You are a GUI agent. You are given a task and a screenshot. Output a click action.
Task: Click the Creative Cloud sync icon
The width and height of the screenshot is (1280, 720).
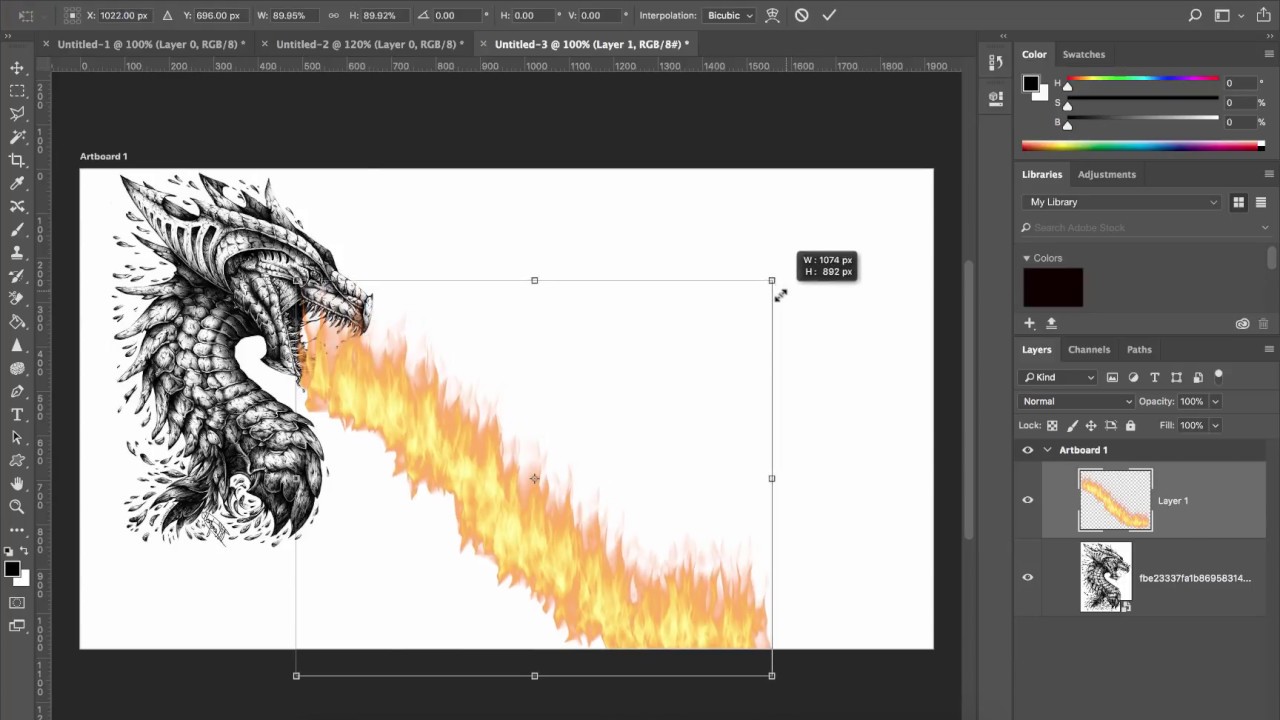(1242, 323)
